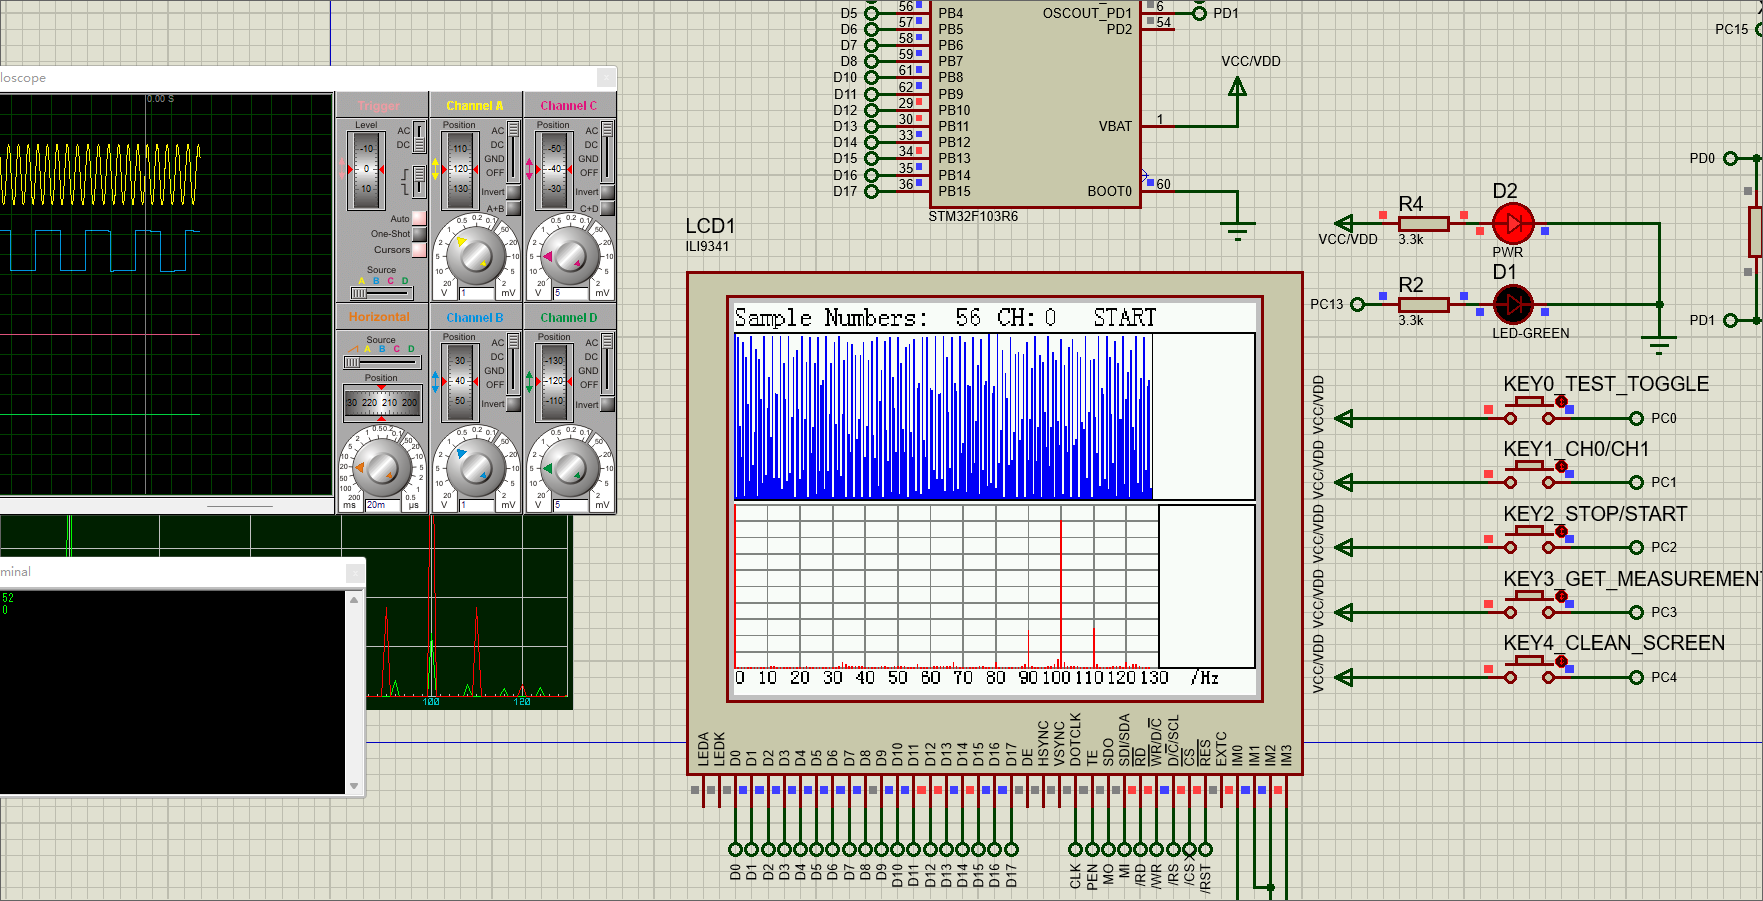Click the LCD spectrum plot display
The height and width of the screenshot is (901, 1763).
tap(946, 586)
